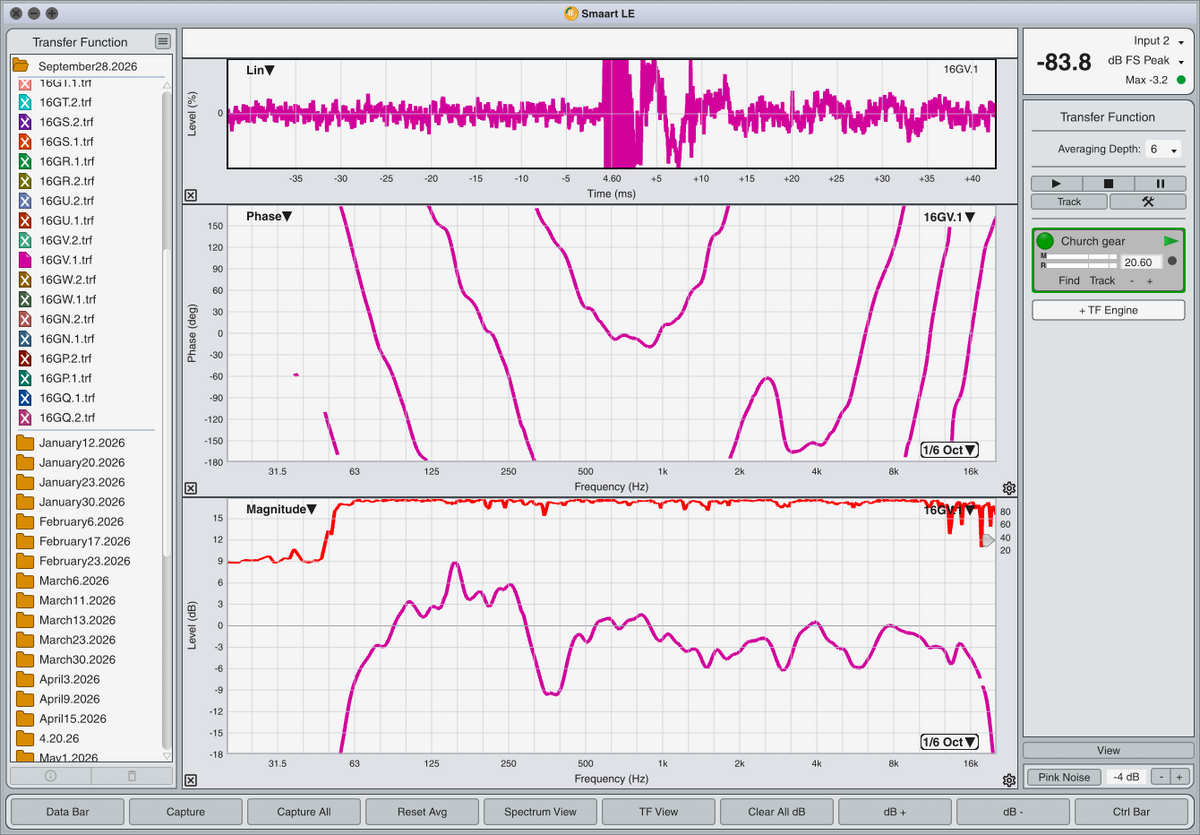Close the phase plot pane
1200x835 pixels.
coord(191,488)
